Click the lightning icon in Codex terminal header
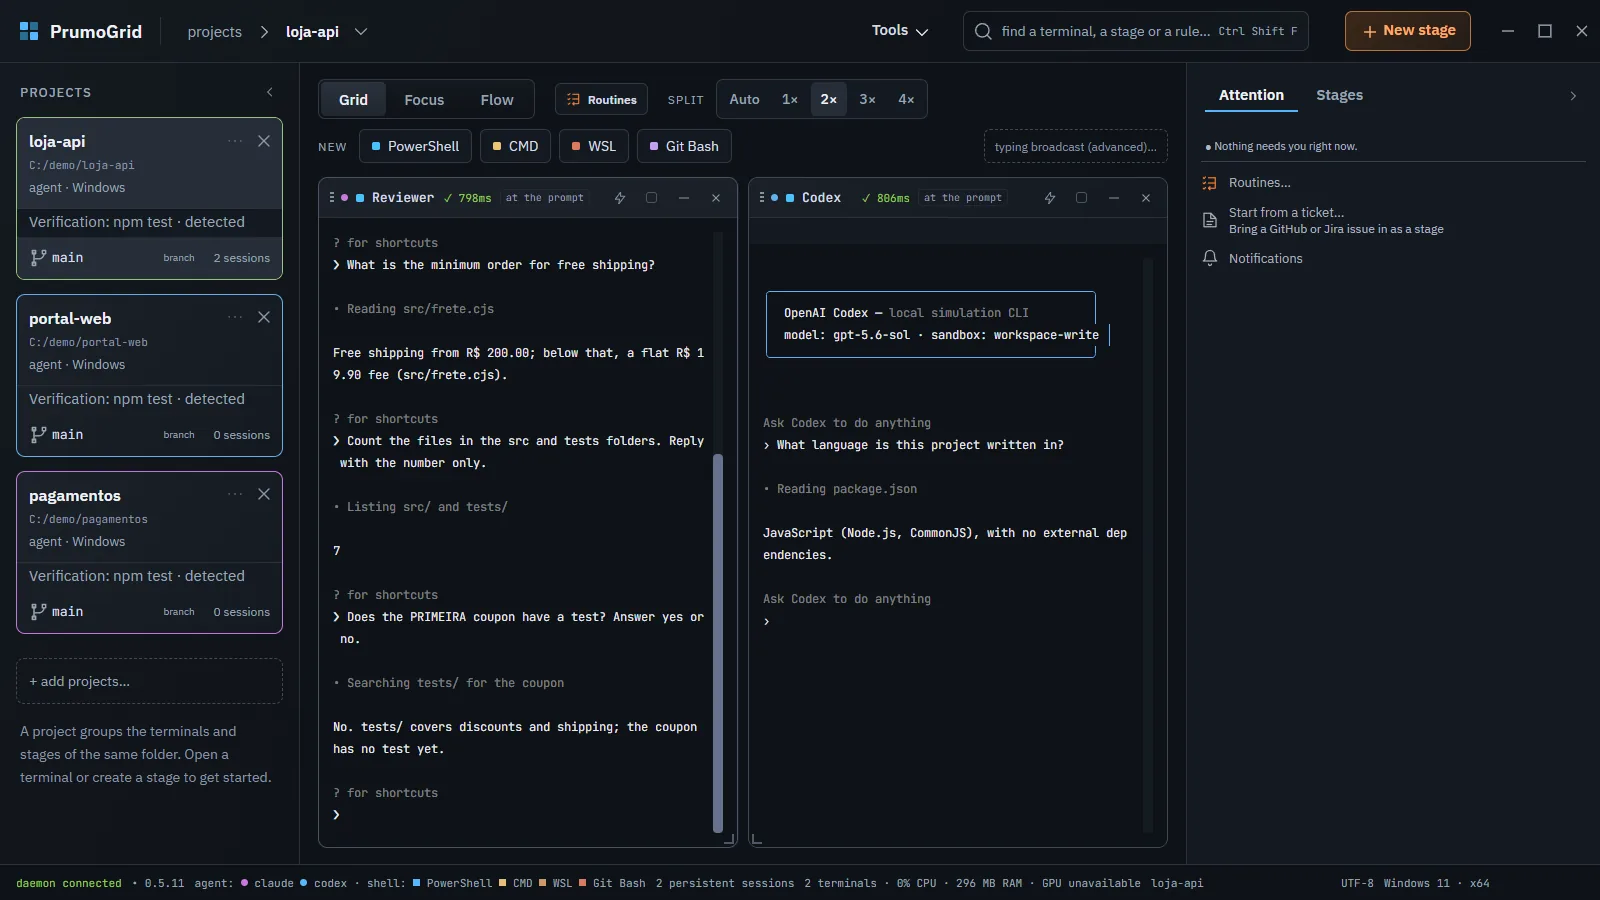The image size is (1600, 900). tap(1050, 198)
